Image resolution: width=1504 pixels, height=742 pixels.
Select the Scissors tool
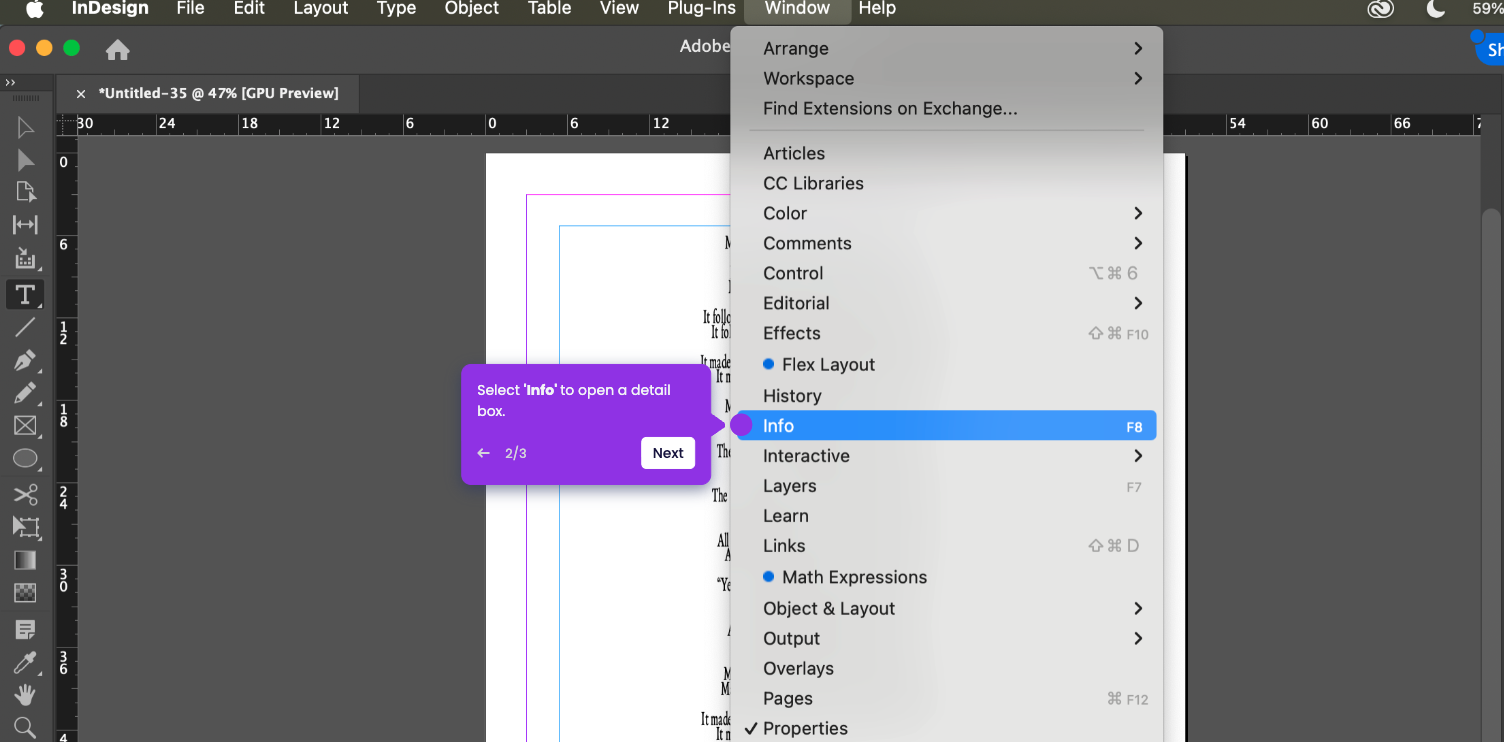pos(25,494)
